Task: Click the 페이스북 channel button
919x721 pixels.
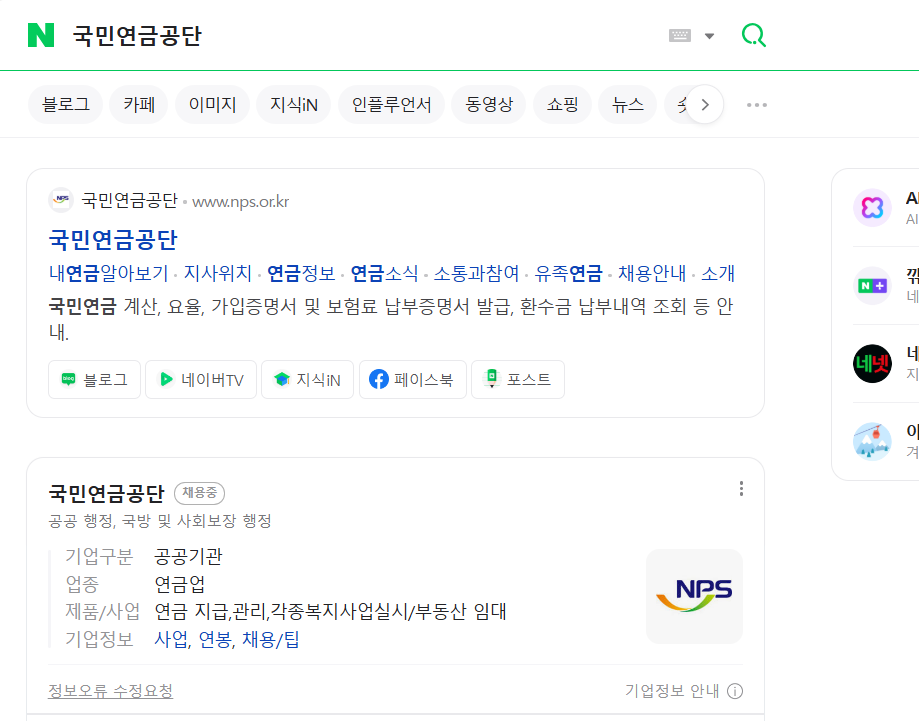Action: 413,380
